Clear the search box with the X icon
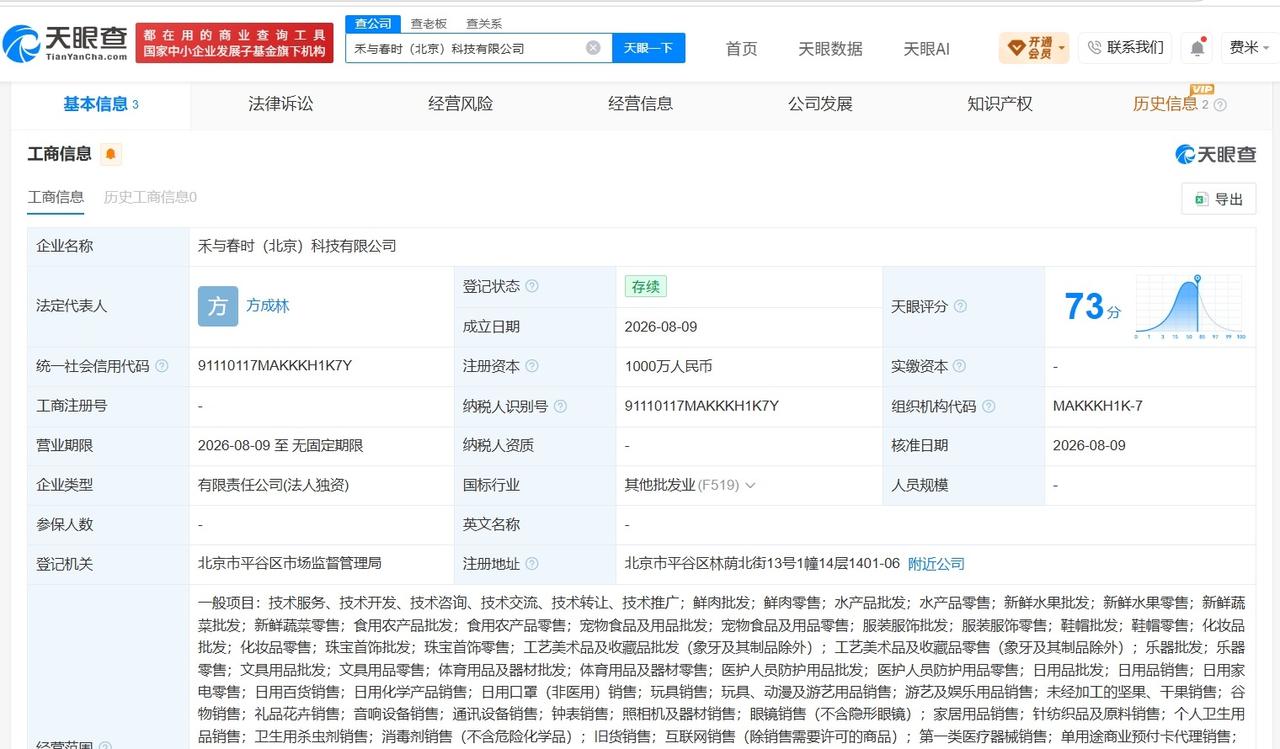The width and height of the screenshot is (1280, 749). [593, 48]
